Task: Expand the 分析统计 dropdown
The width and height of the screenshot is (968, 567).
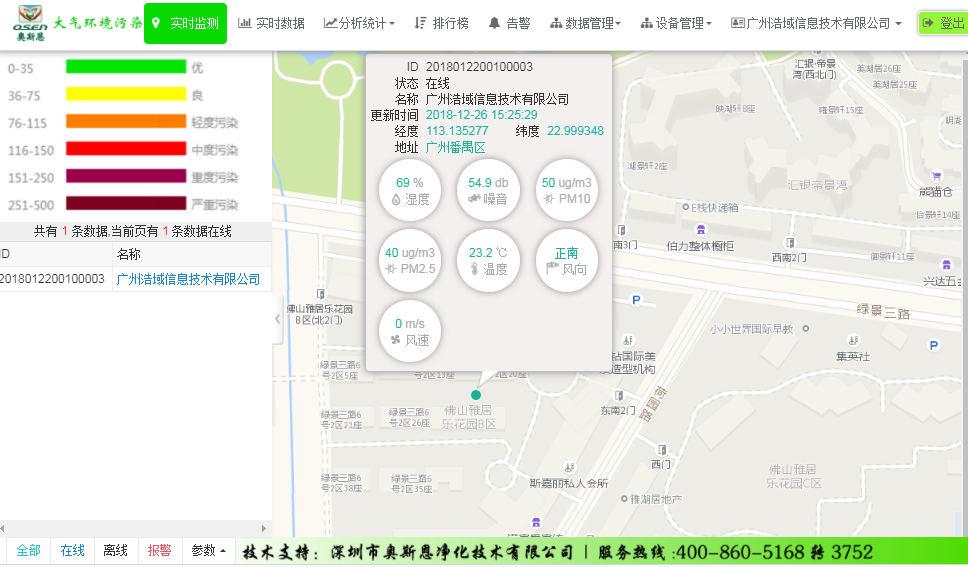Action: 359,23
